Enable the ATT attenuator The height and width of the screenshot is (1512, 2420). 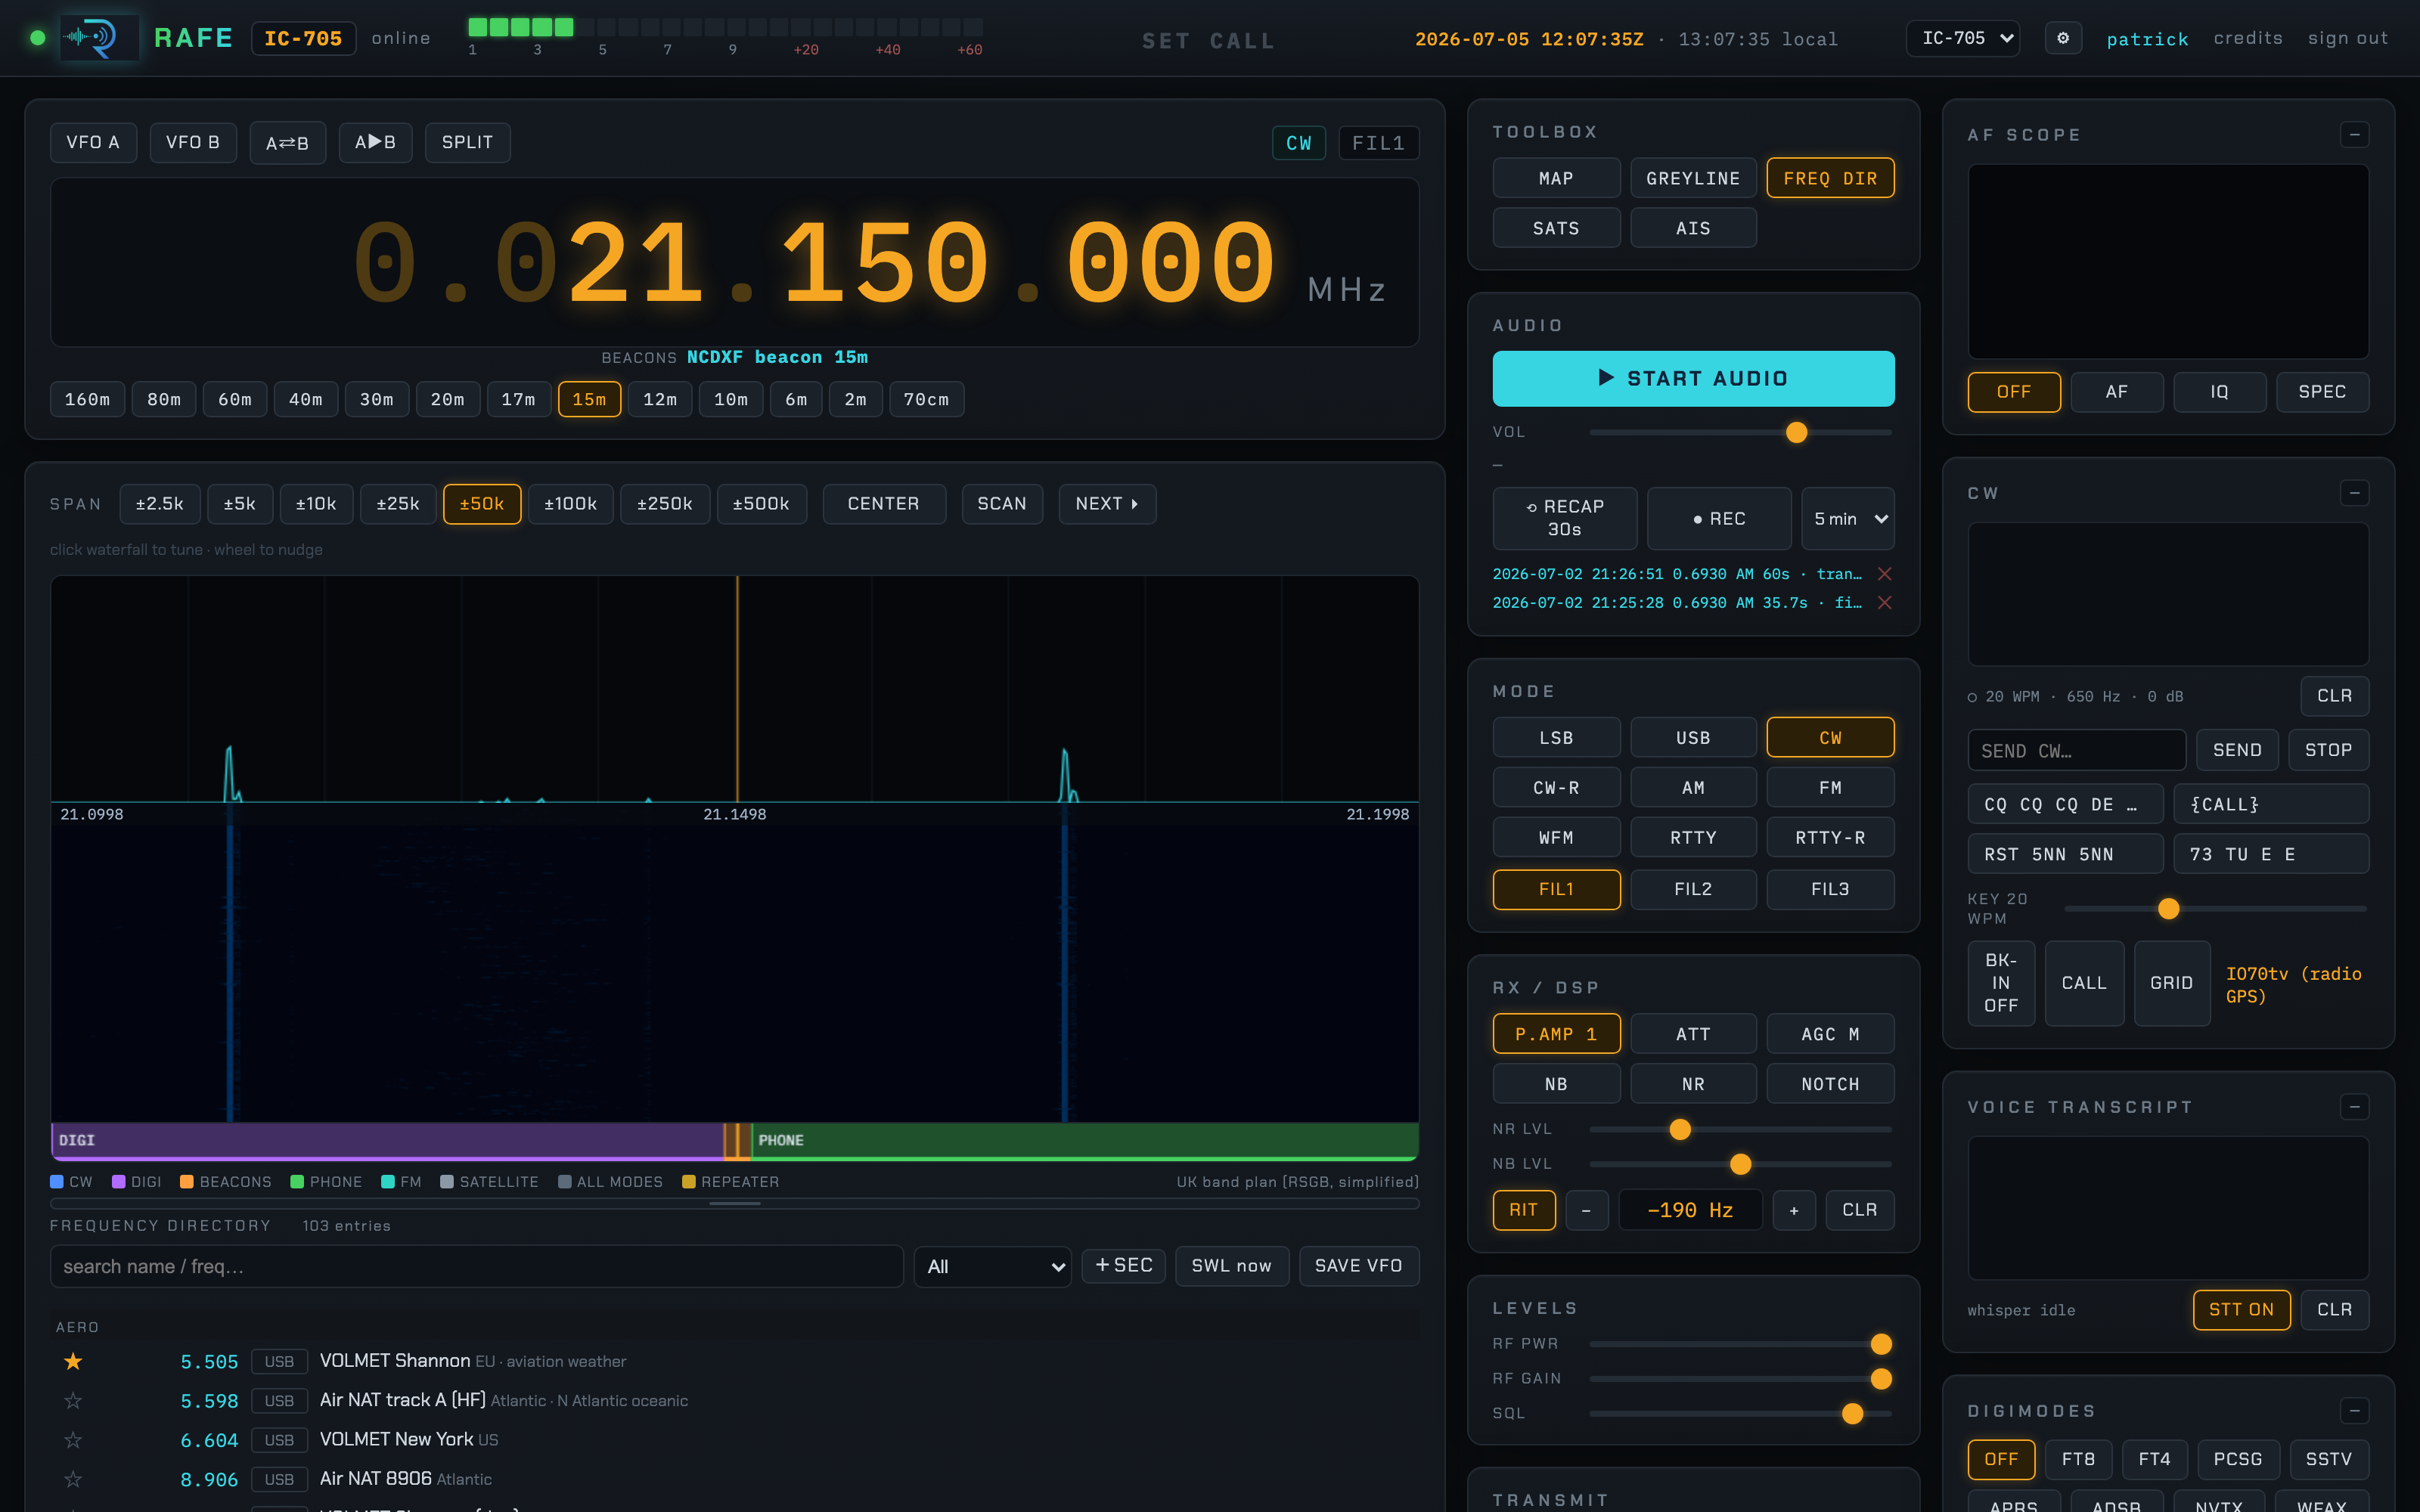pos(1693,1034)
